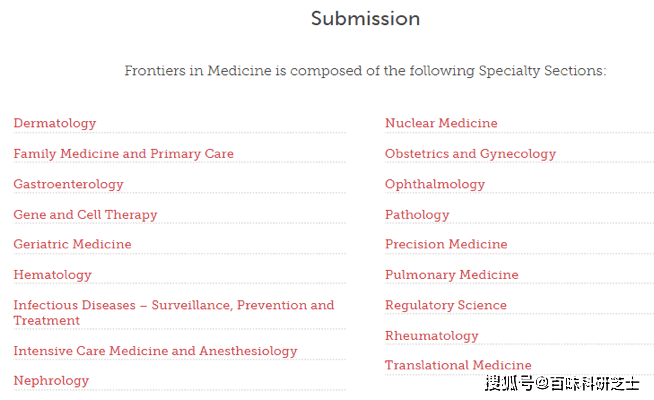Open Pulmonary Medicine section
654x400 pixels.
pyautogui.click(x=452, y=275)
